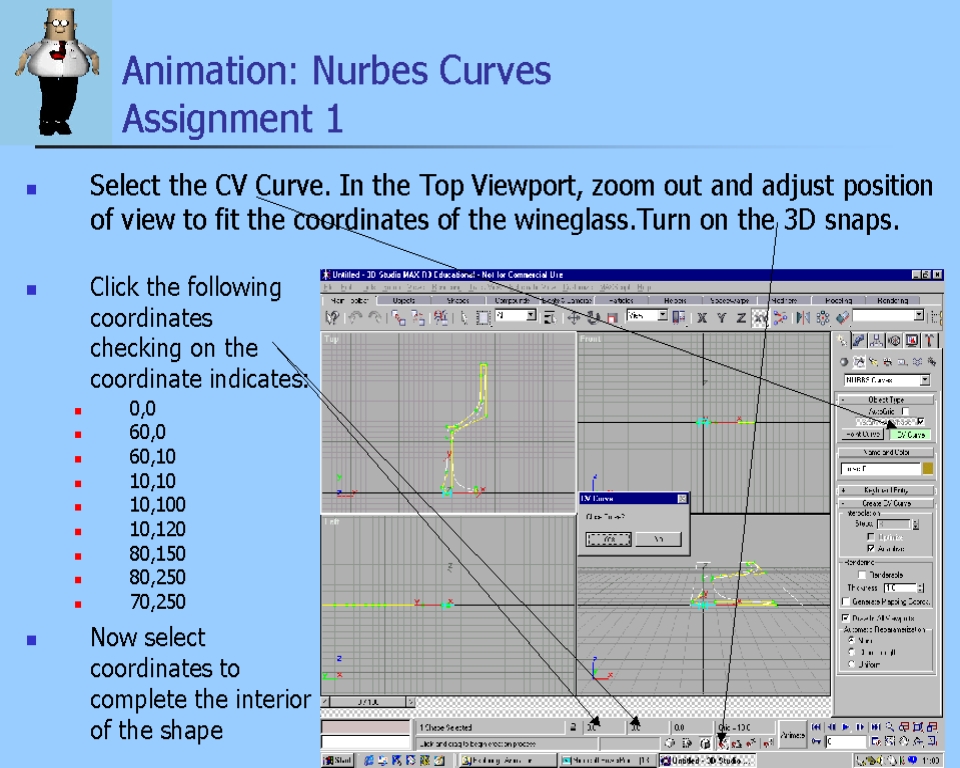Image resolution: width=960 pixels, height=768 pixels.
Task: Enable the AutoGrid checkbox
Action: coord(906,411)
